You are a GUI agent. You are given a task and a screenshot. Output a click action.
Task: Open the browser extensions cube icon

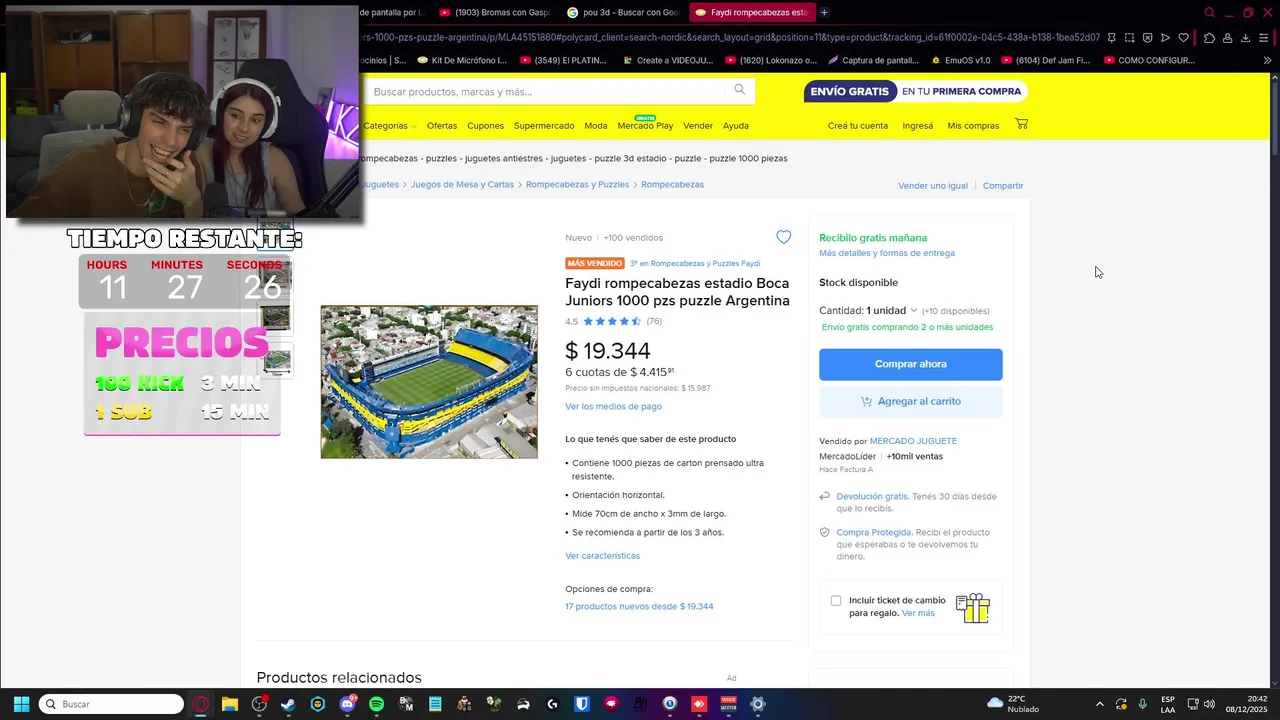point(1209,38)
